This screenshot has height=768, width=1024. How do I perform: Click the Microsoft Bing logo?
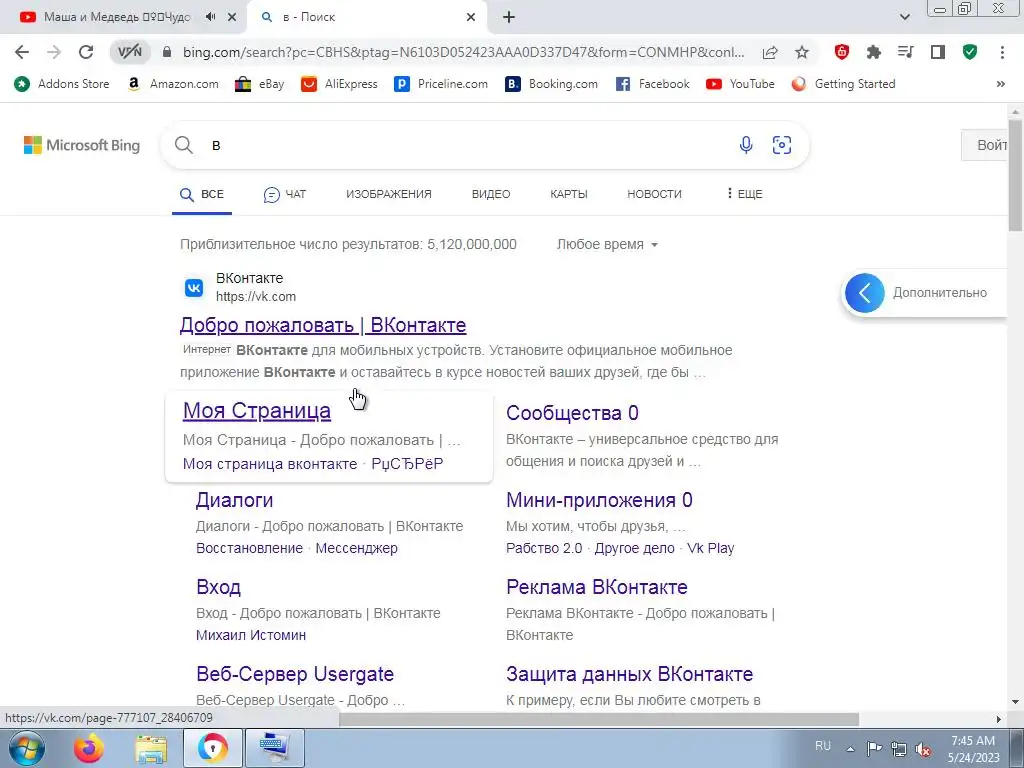tap(82, 145)
